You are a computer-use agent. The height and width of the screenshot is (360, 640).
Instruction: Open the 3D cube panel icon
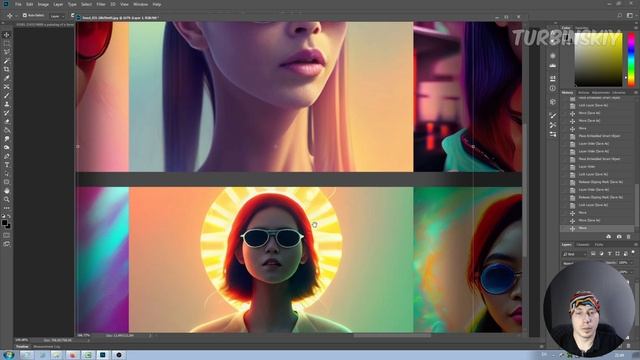[x=553, y=102]
